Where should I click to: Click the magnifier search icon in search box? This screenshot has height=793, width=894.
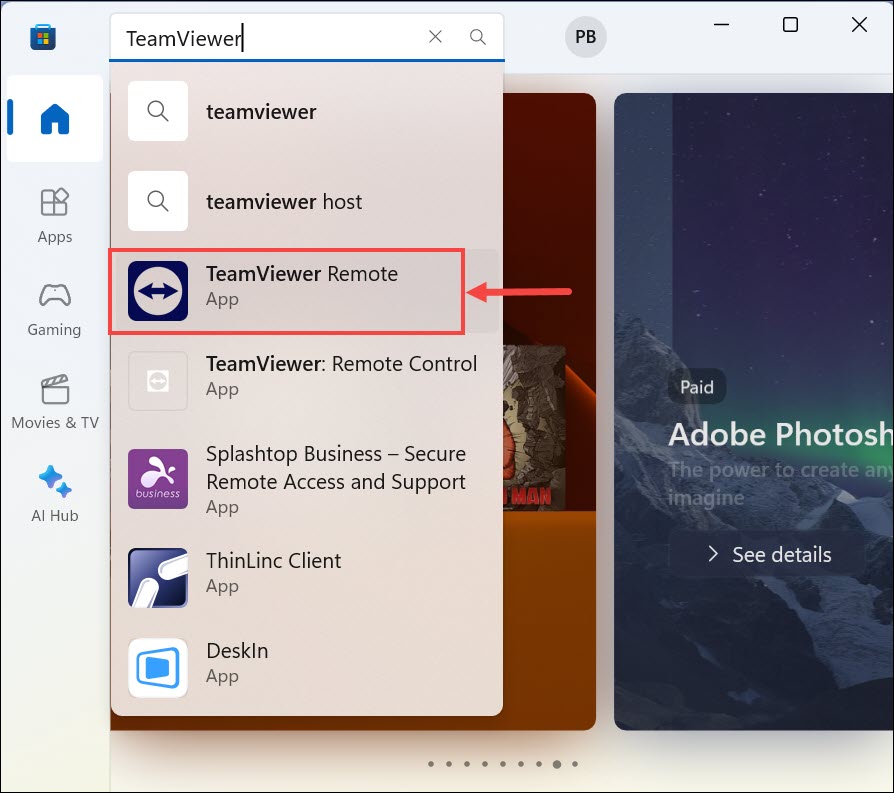(x=478, y=37)
